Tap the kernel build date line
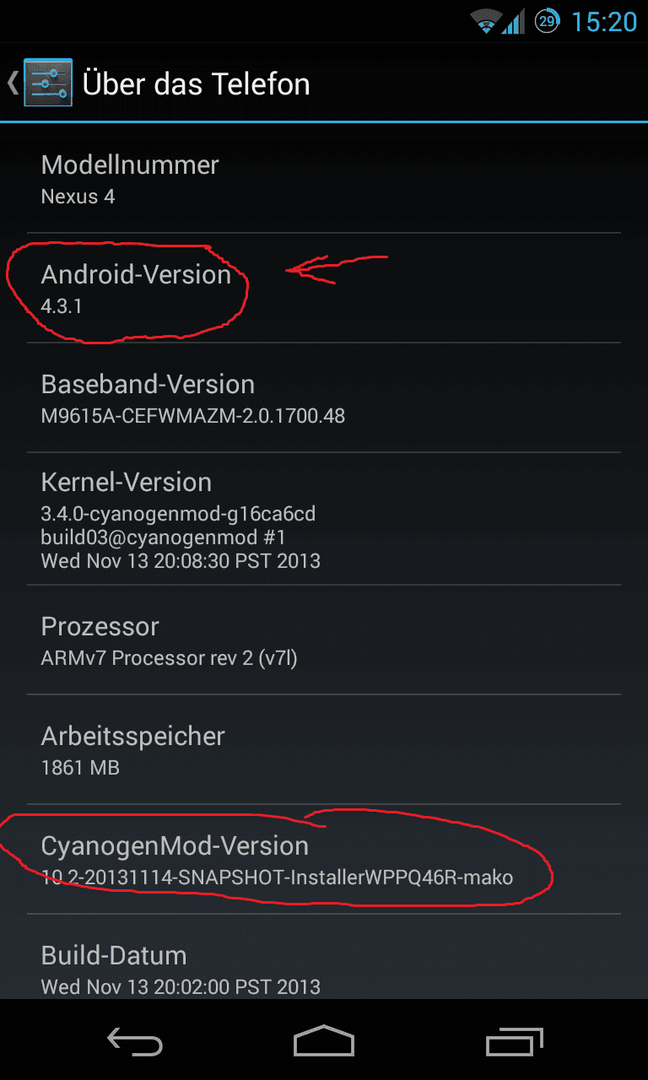This screenshot has width=648, height=1080. pos(181,561)
